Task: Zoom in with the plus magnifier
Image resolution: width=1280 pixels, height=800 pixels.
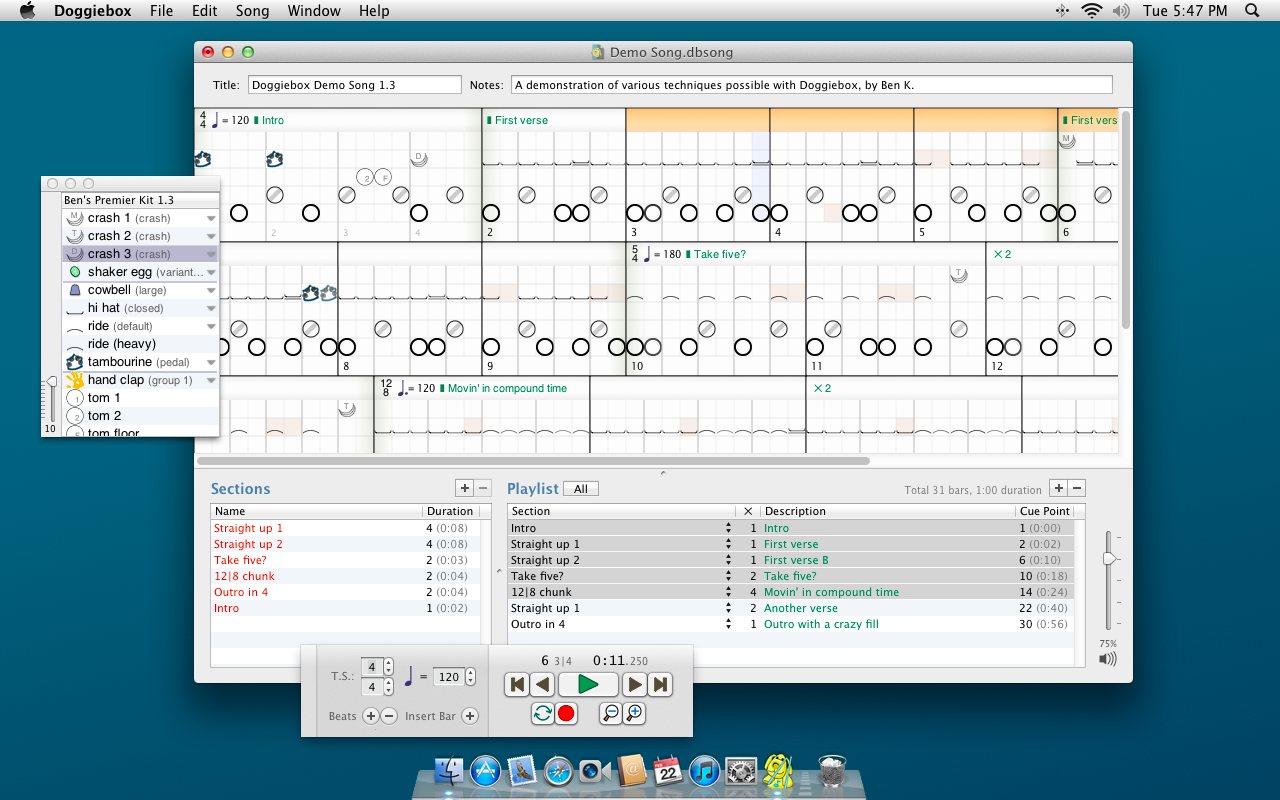Action: 634,714
